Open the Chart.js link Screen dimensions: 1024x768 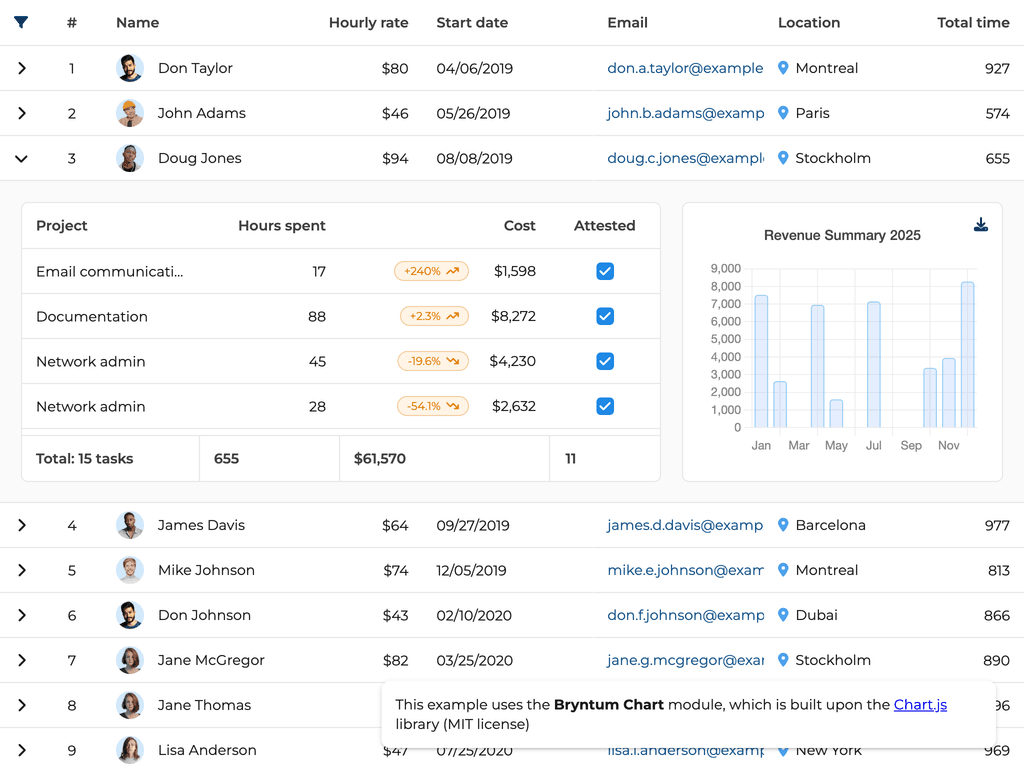point(920,705)
